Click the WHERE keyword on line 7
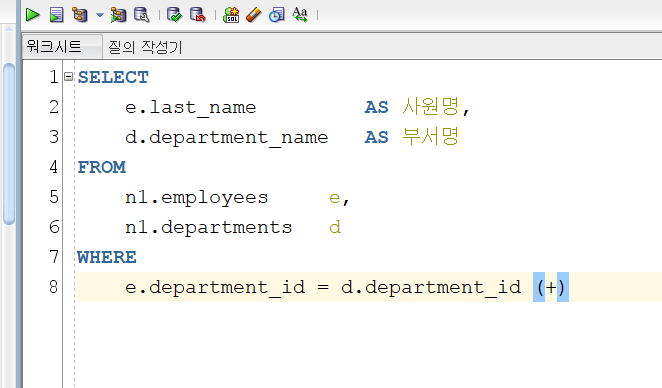 click(107, 257)
